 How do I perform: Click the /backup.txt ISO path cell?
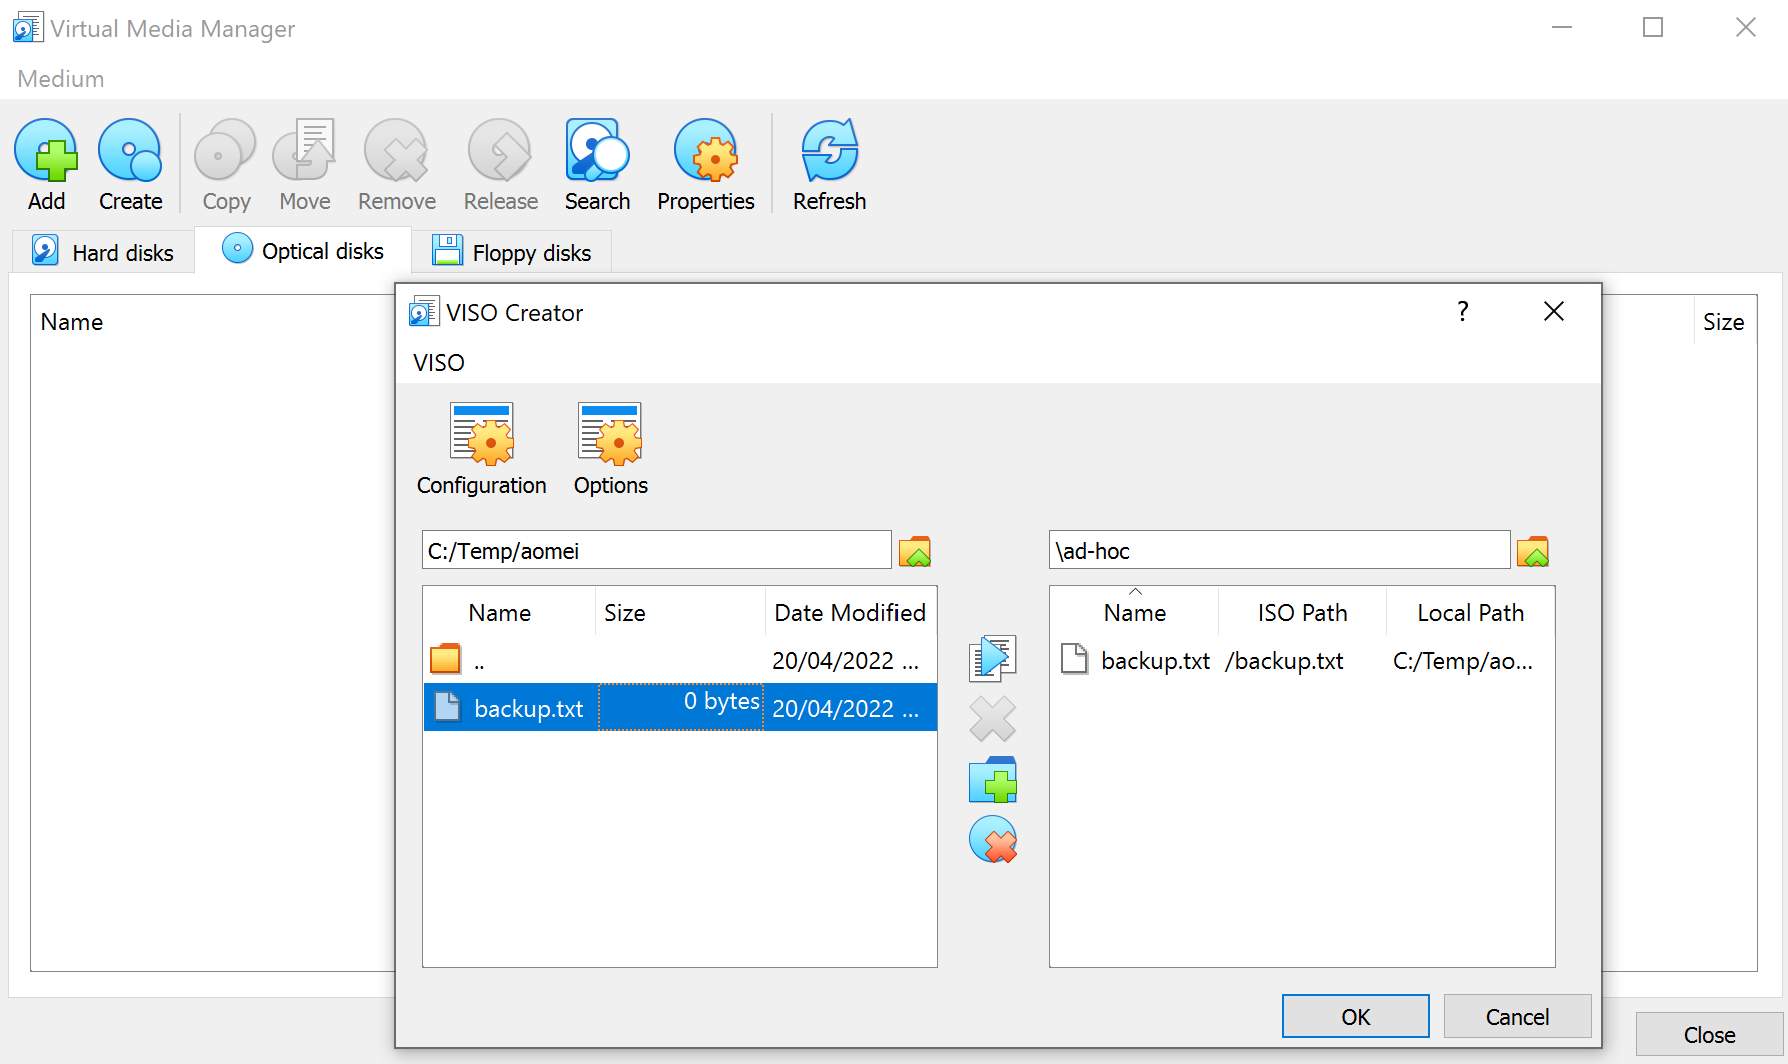pos(1284,661)
